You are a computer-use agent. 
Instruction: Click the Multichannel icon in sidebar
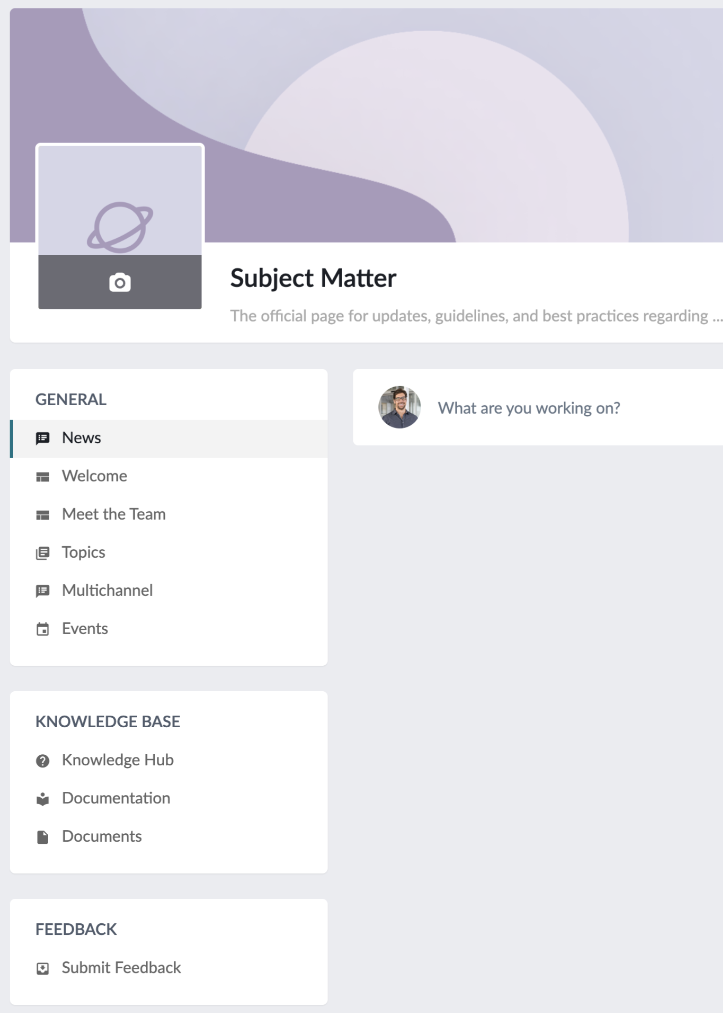click(x=43, y=591)
